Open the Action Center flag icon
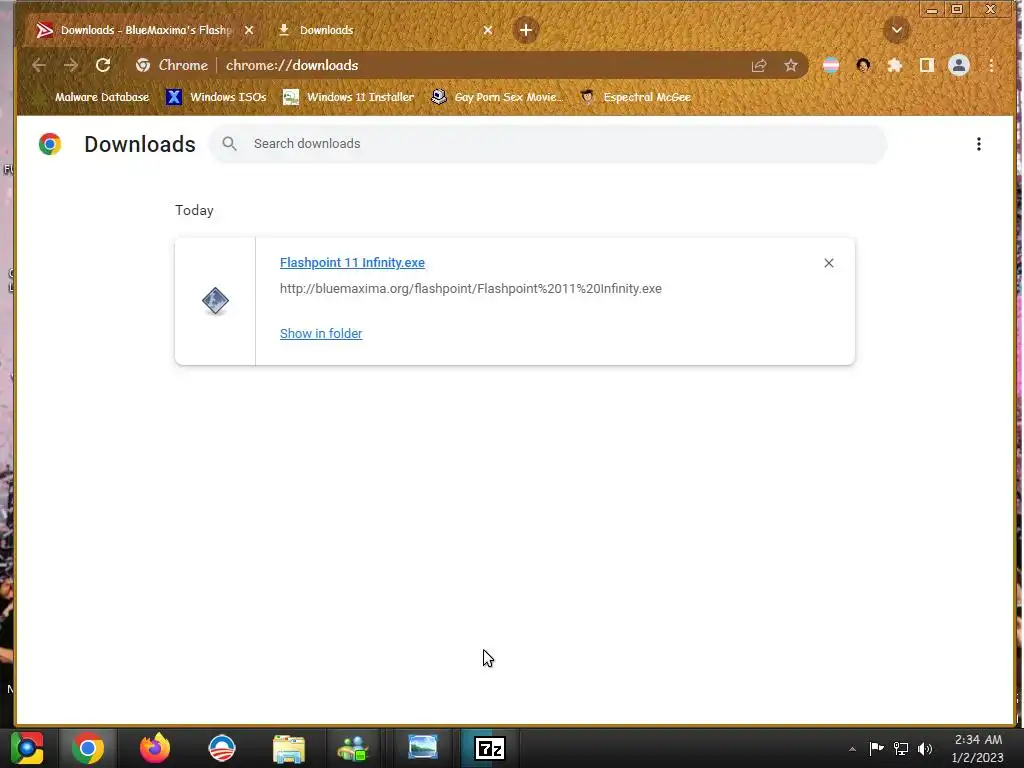The width and height of the screenshot is (1024, 768). [x=876, y=748]
